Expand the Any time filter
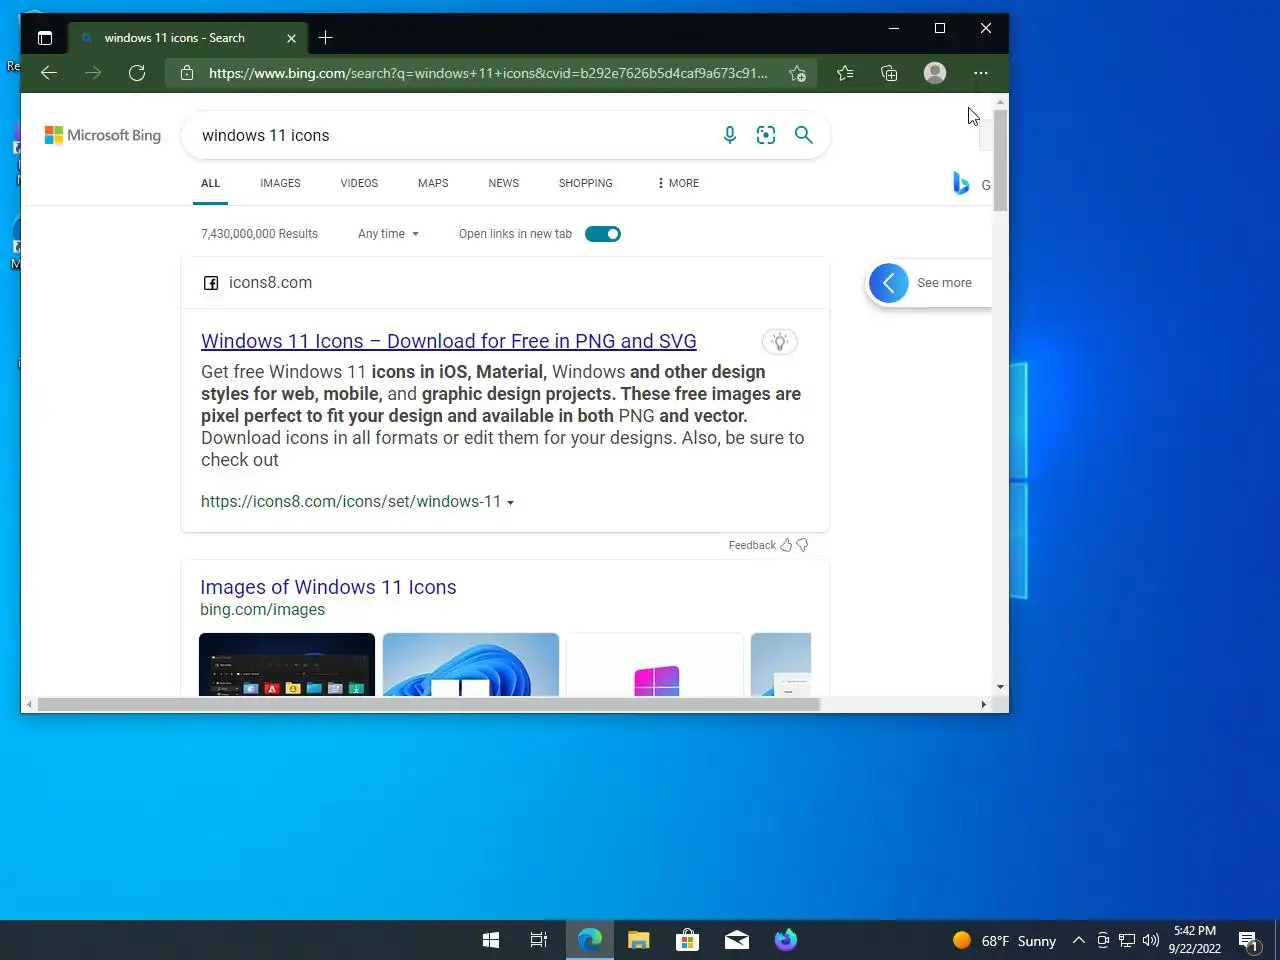Screen dimensions: 1280x960 coord(388,234)
